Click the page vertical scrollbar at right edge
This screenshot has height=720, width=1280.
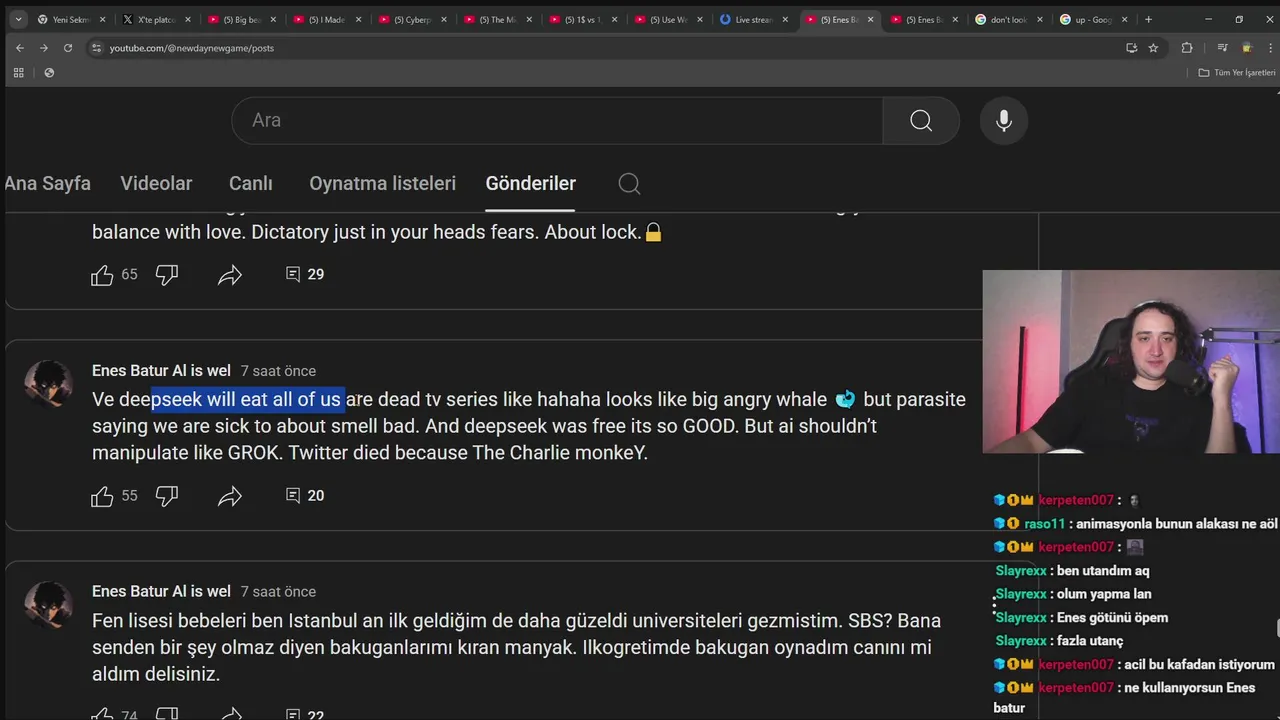coord(1276,628)
